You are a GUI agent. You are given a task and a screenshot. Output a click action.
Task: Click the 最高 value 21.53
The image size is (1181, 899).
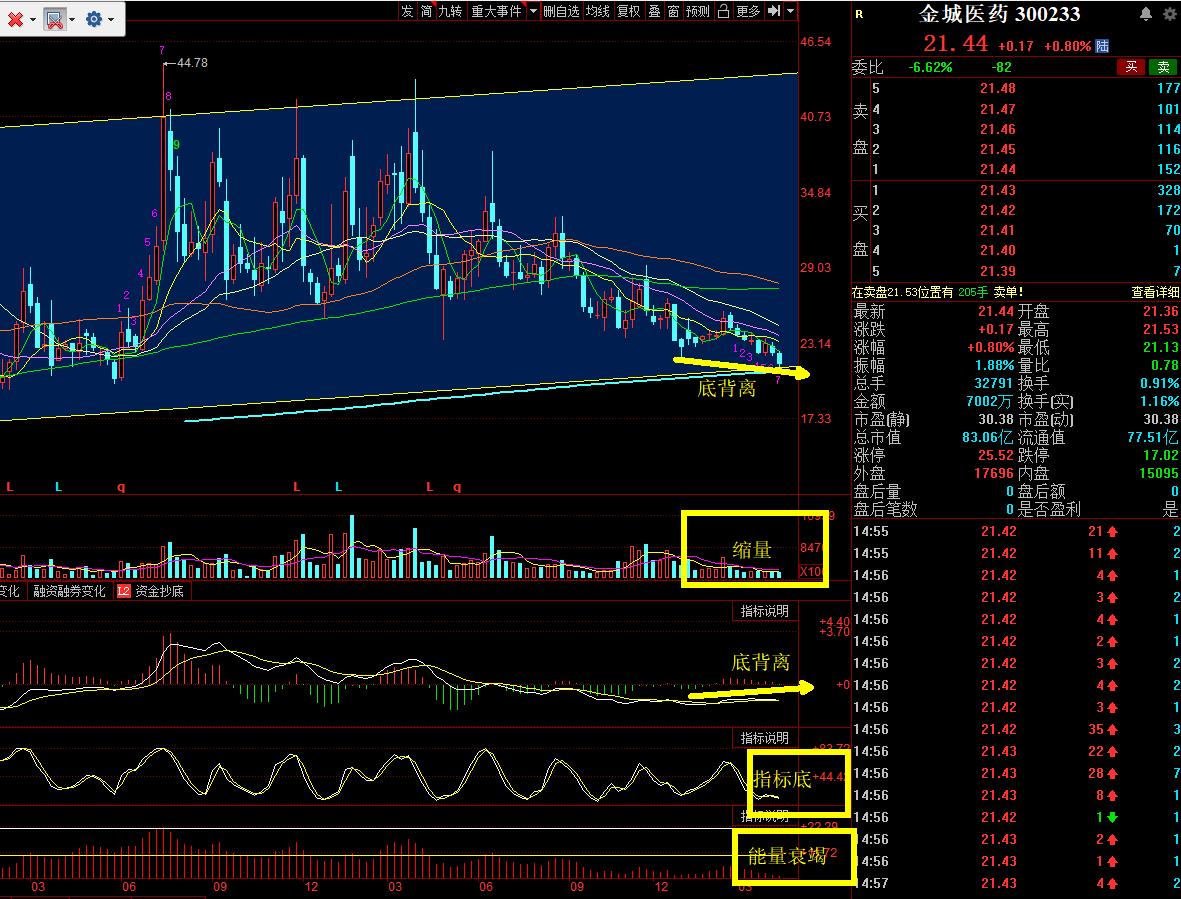click(1161, 329)
